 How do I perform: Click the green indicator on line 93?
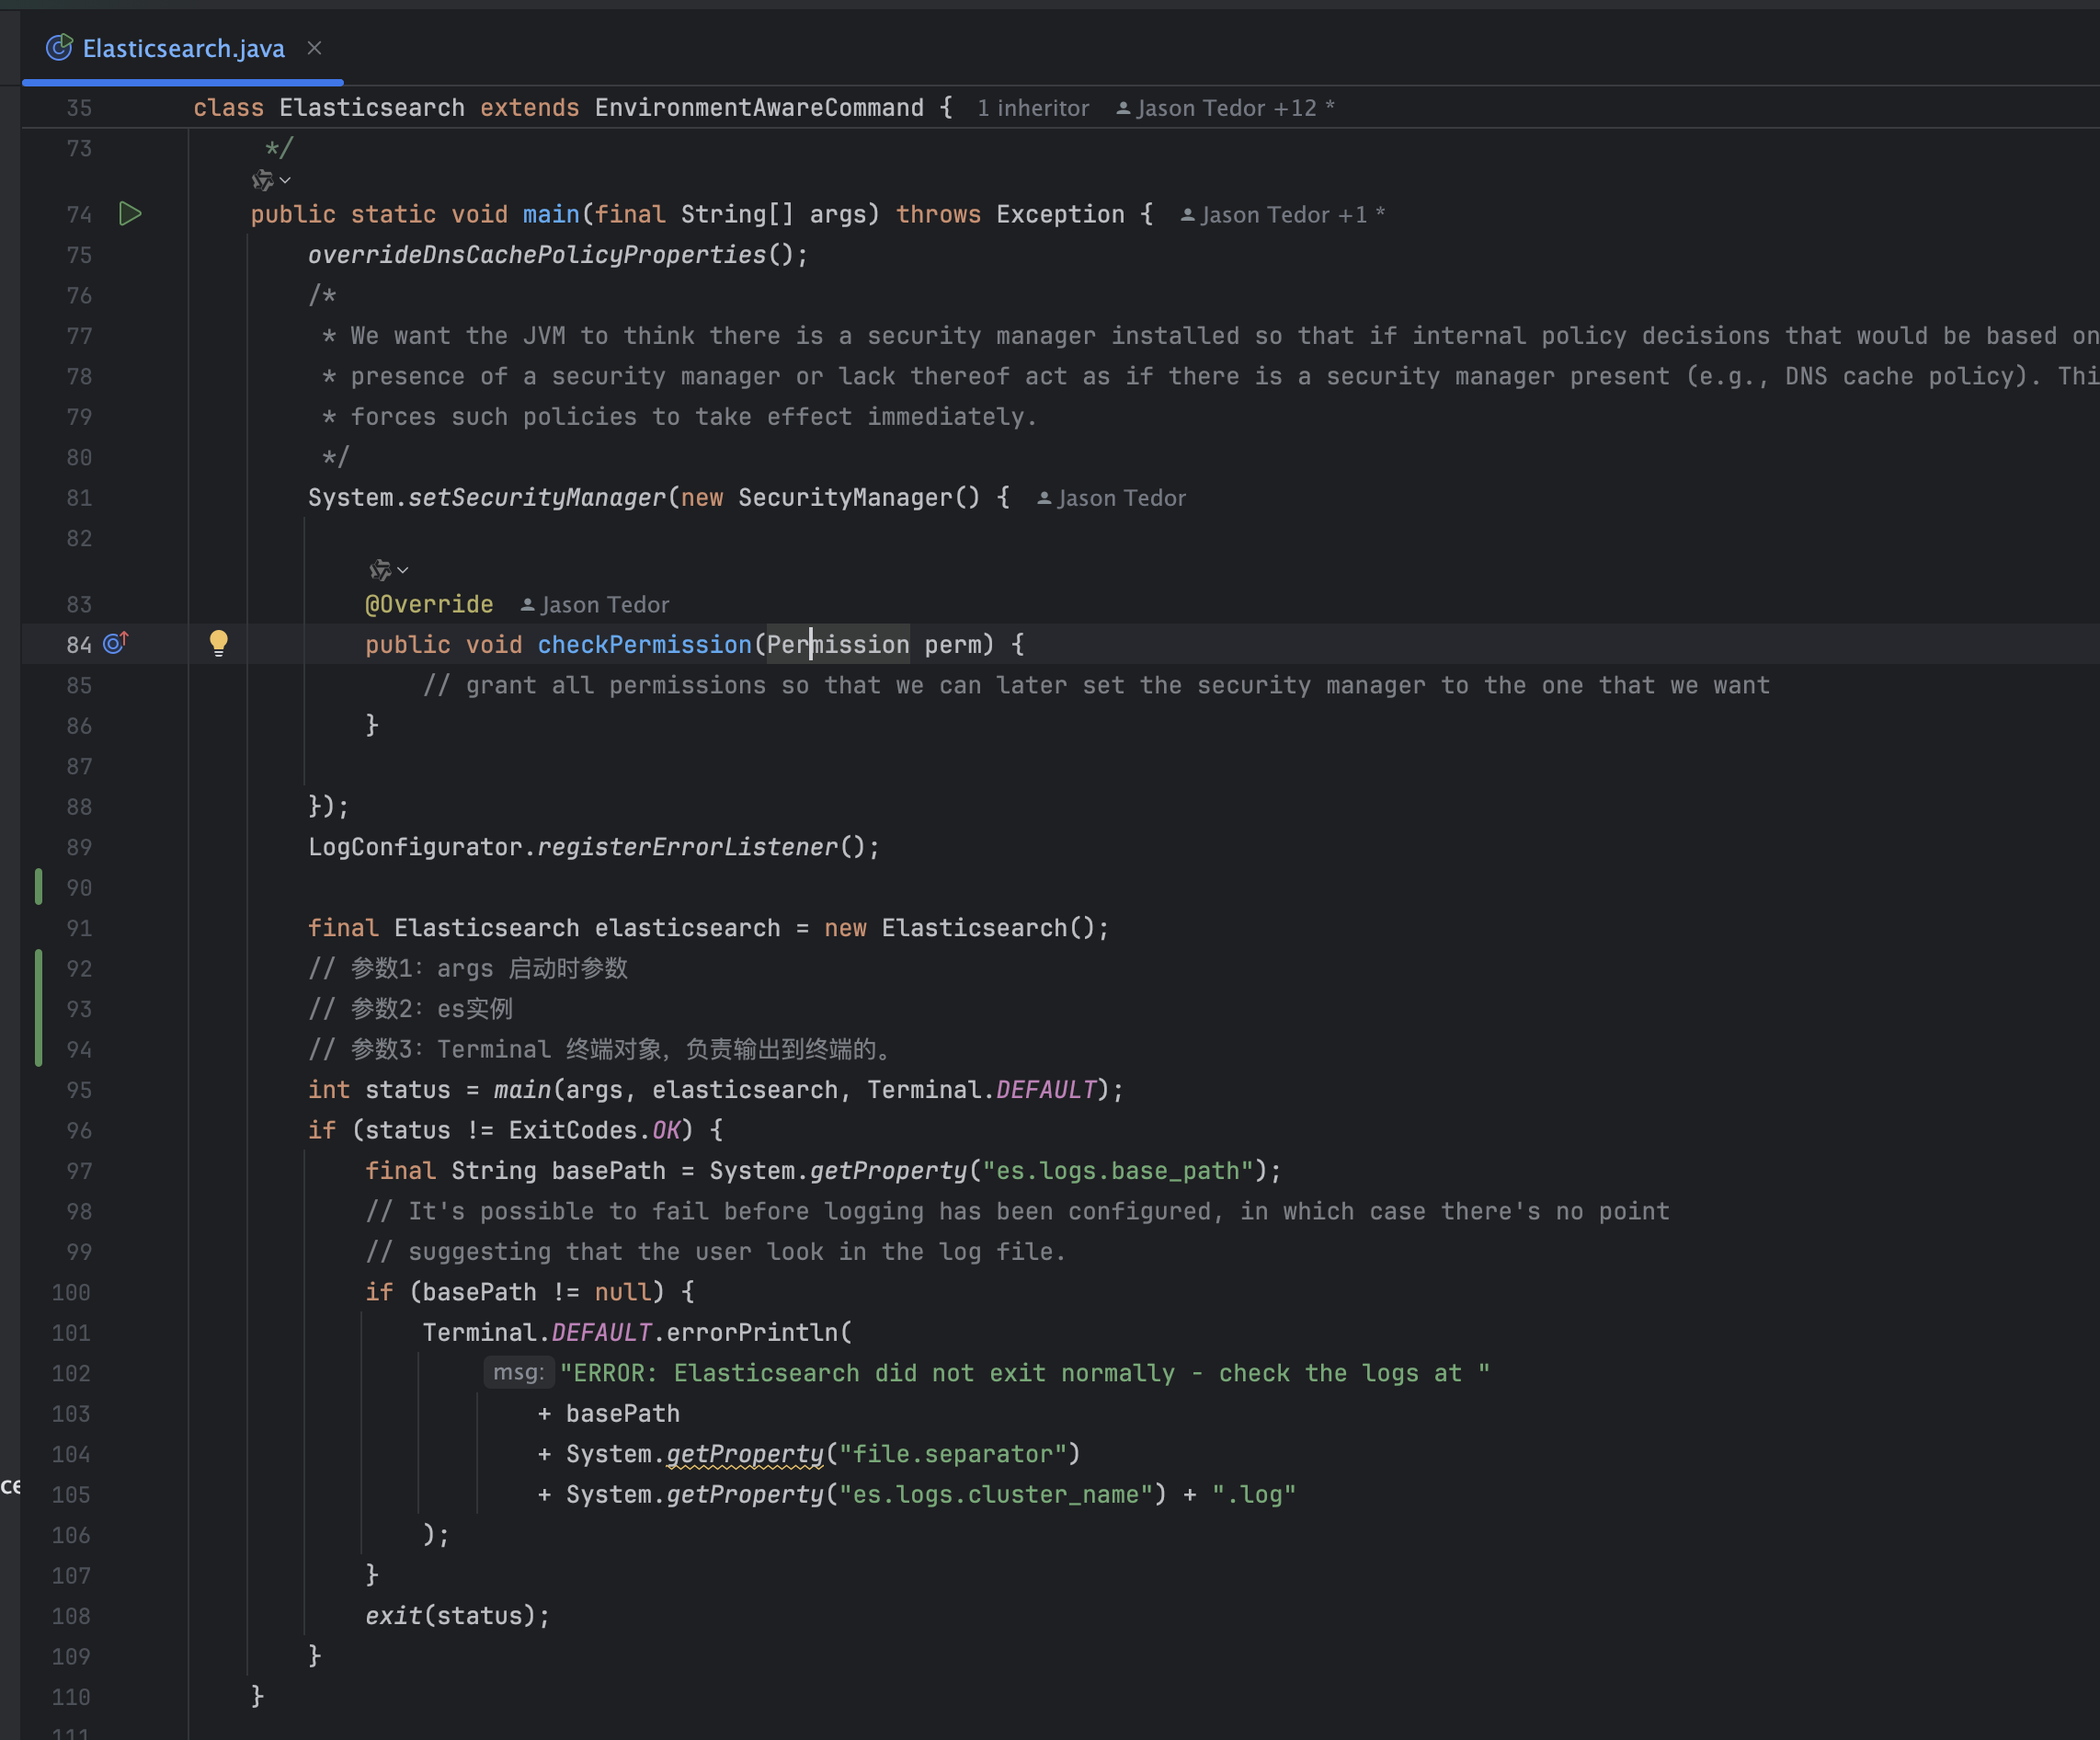(x=39, y=1009)
